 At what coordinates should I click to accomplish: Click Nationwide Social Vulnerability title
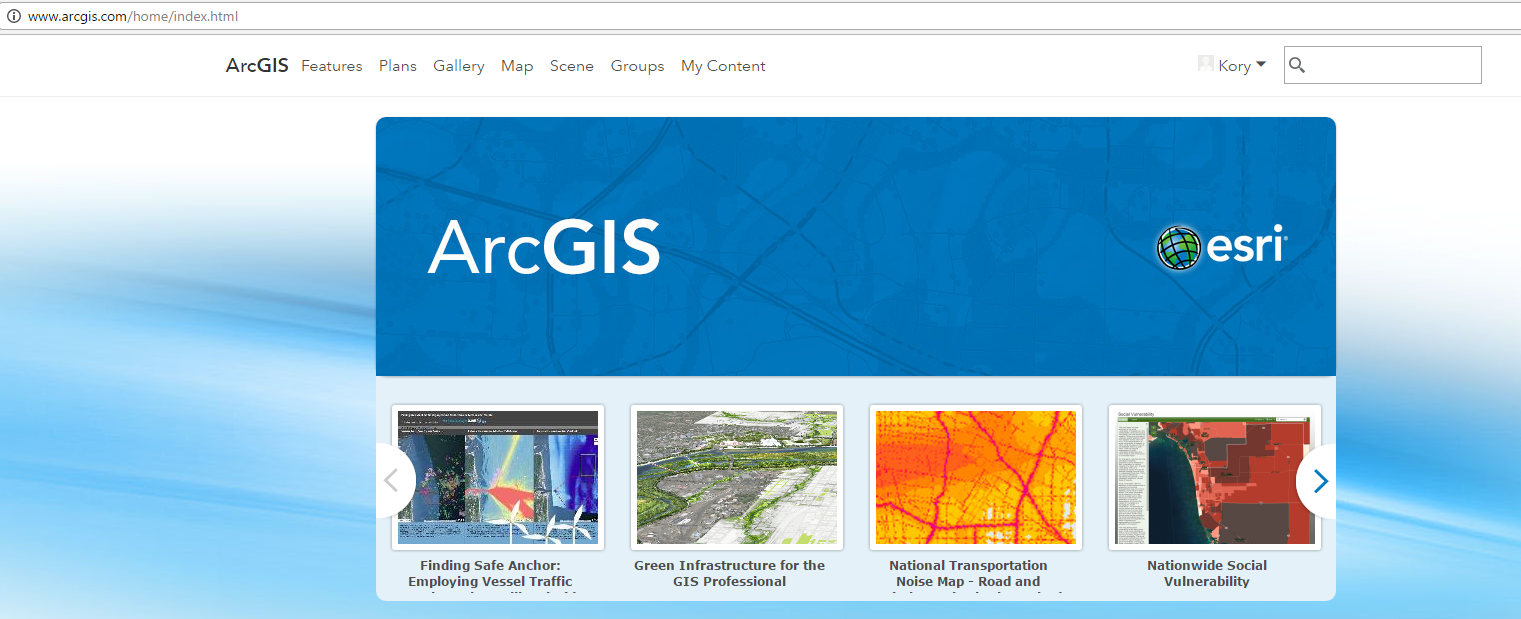1207,573
